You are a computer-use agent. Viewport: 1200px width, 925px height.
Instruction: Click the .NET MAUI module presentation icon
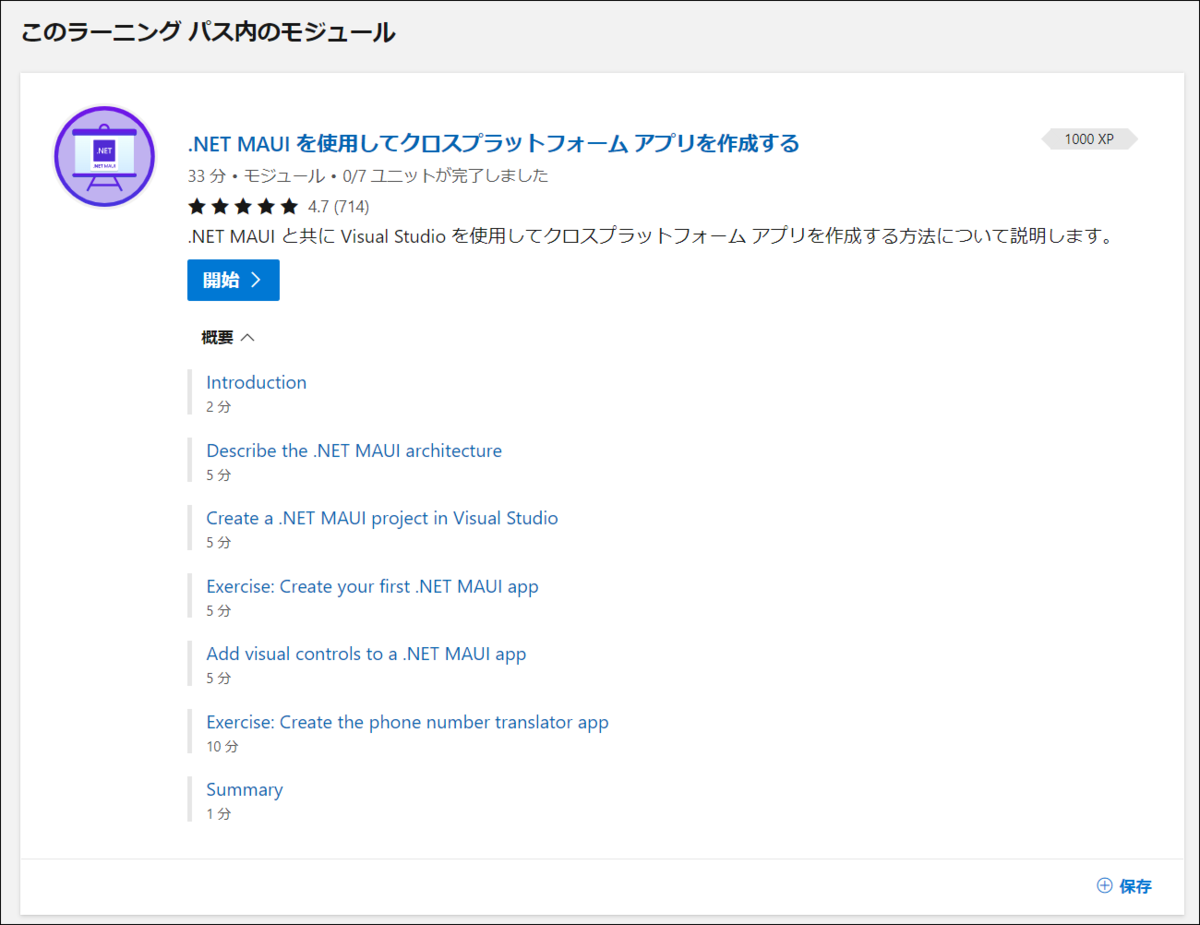click(105, 157)
